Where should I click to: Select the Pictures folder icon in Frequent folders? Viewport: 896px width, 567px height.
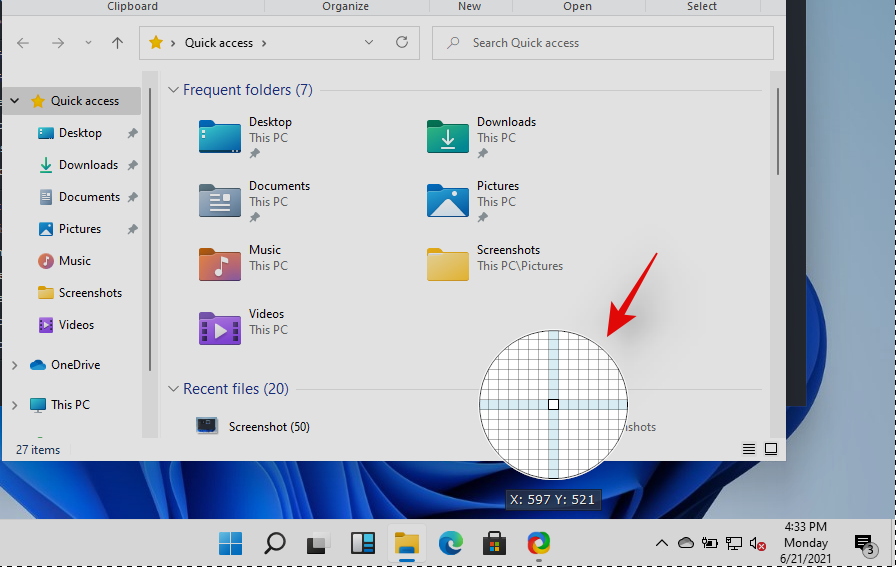pyautogui.click(x=447, y=201)
